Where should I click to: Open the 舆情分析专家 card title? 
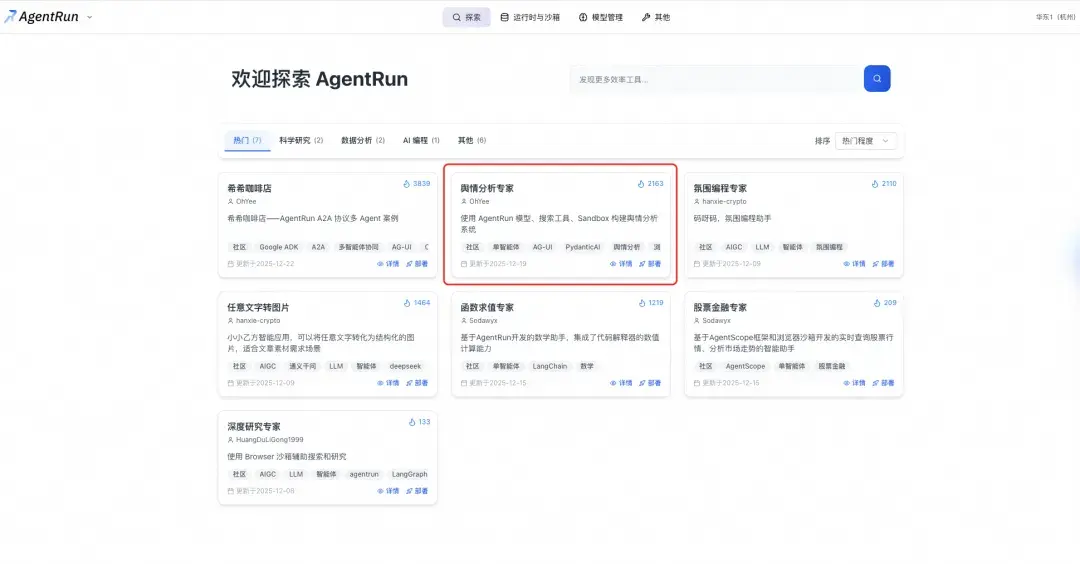[x=487, y=188]
